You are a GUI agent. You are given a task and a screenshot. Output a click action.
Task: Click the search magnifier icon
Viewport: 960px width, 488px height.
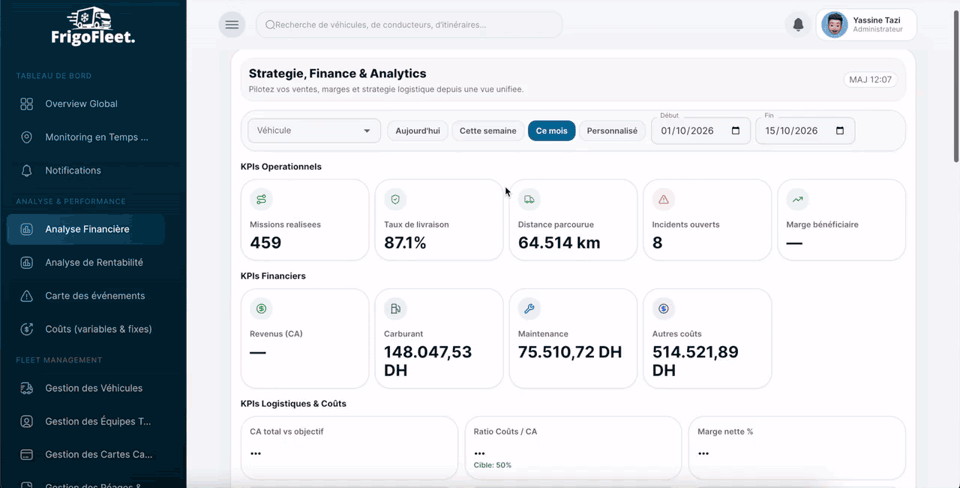point(269,25)
